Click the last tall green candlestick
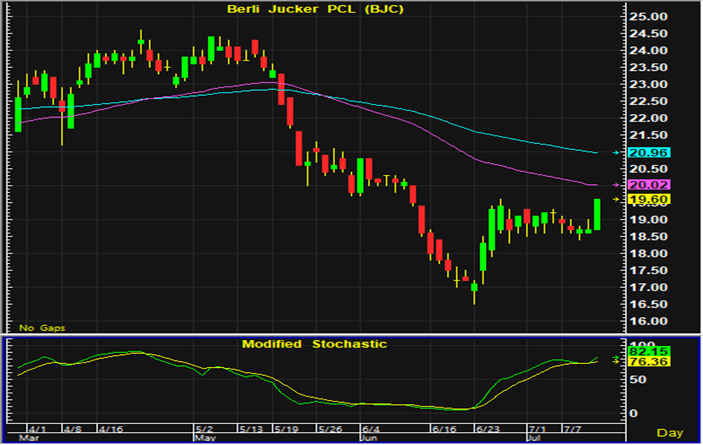This screenshot has width=703, height=445. point(597,215)
